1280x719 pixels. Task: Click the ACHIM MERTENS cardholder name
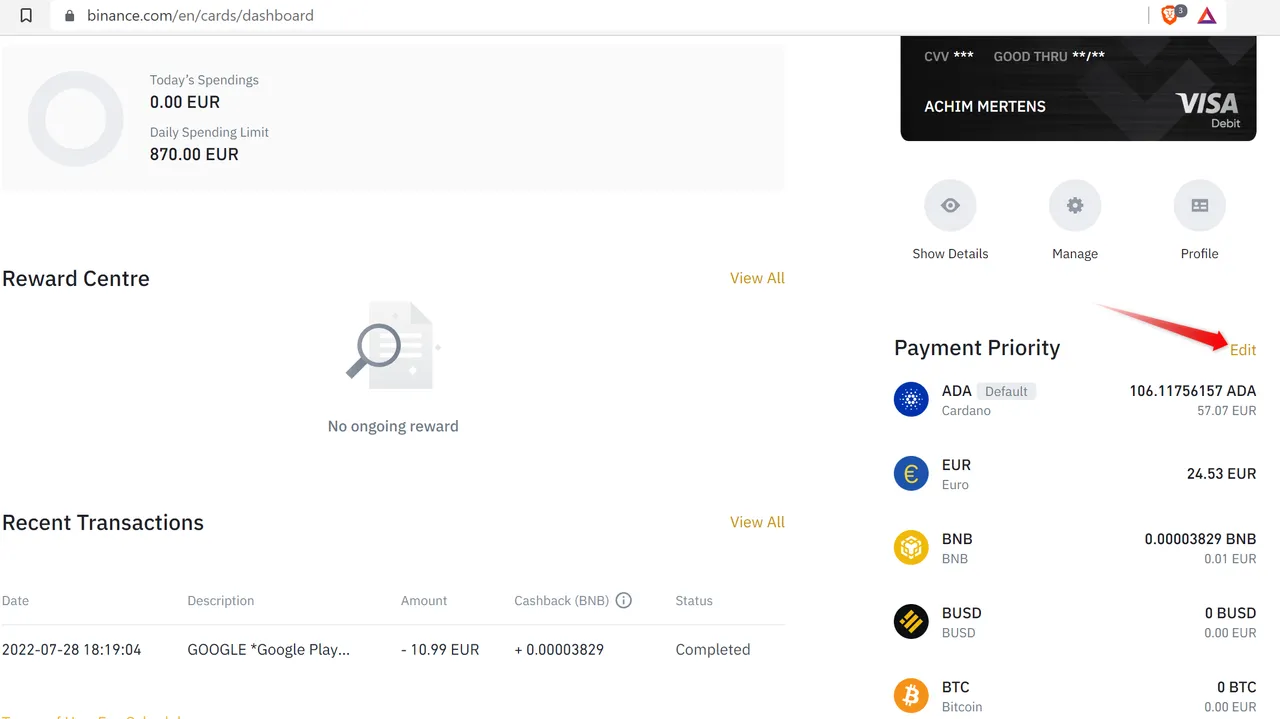coord(985,106)
